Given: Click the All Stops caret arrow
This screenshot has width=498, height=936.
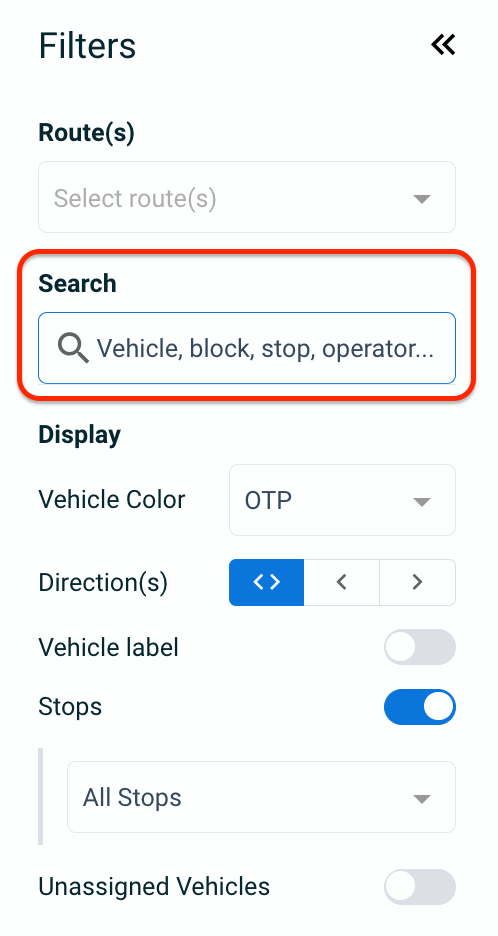Looking at the screenshot, I should coord(422,799).
